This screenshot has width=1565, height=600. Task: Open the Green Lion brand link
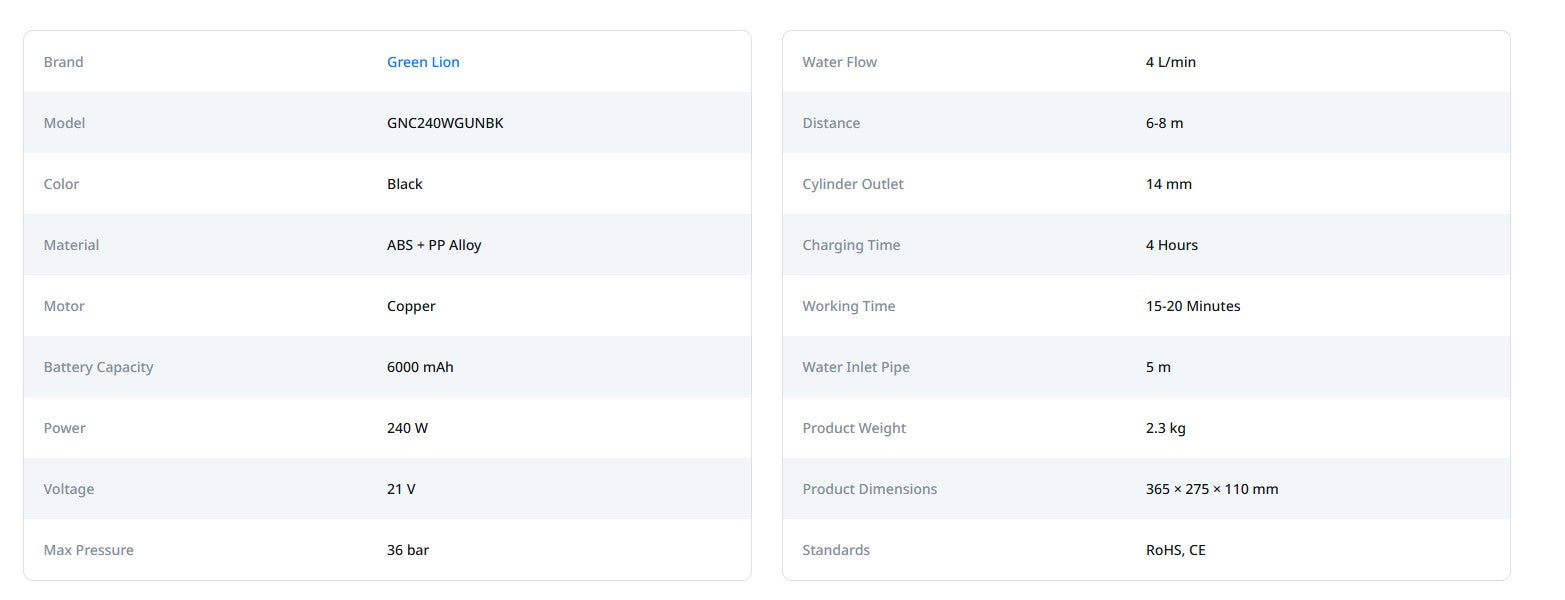click(423, 62)
